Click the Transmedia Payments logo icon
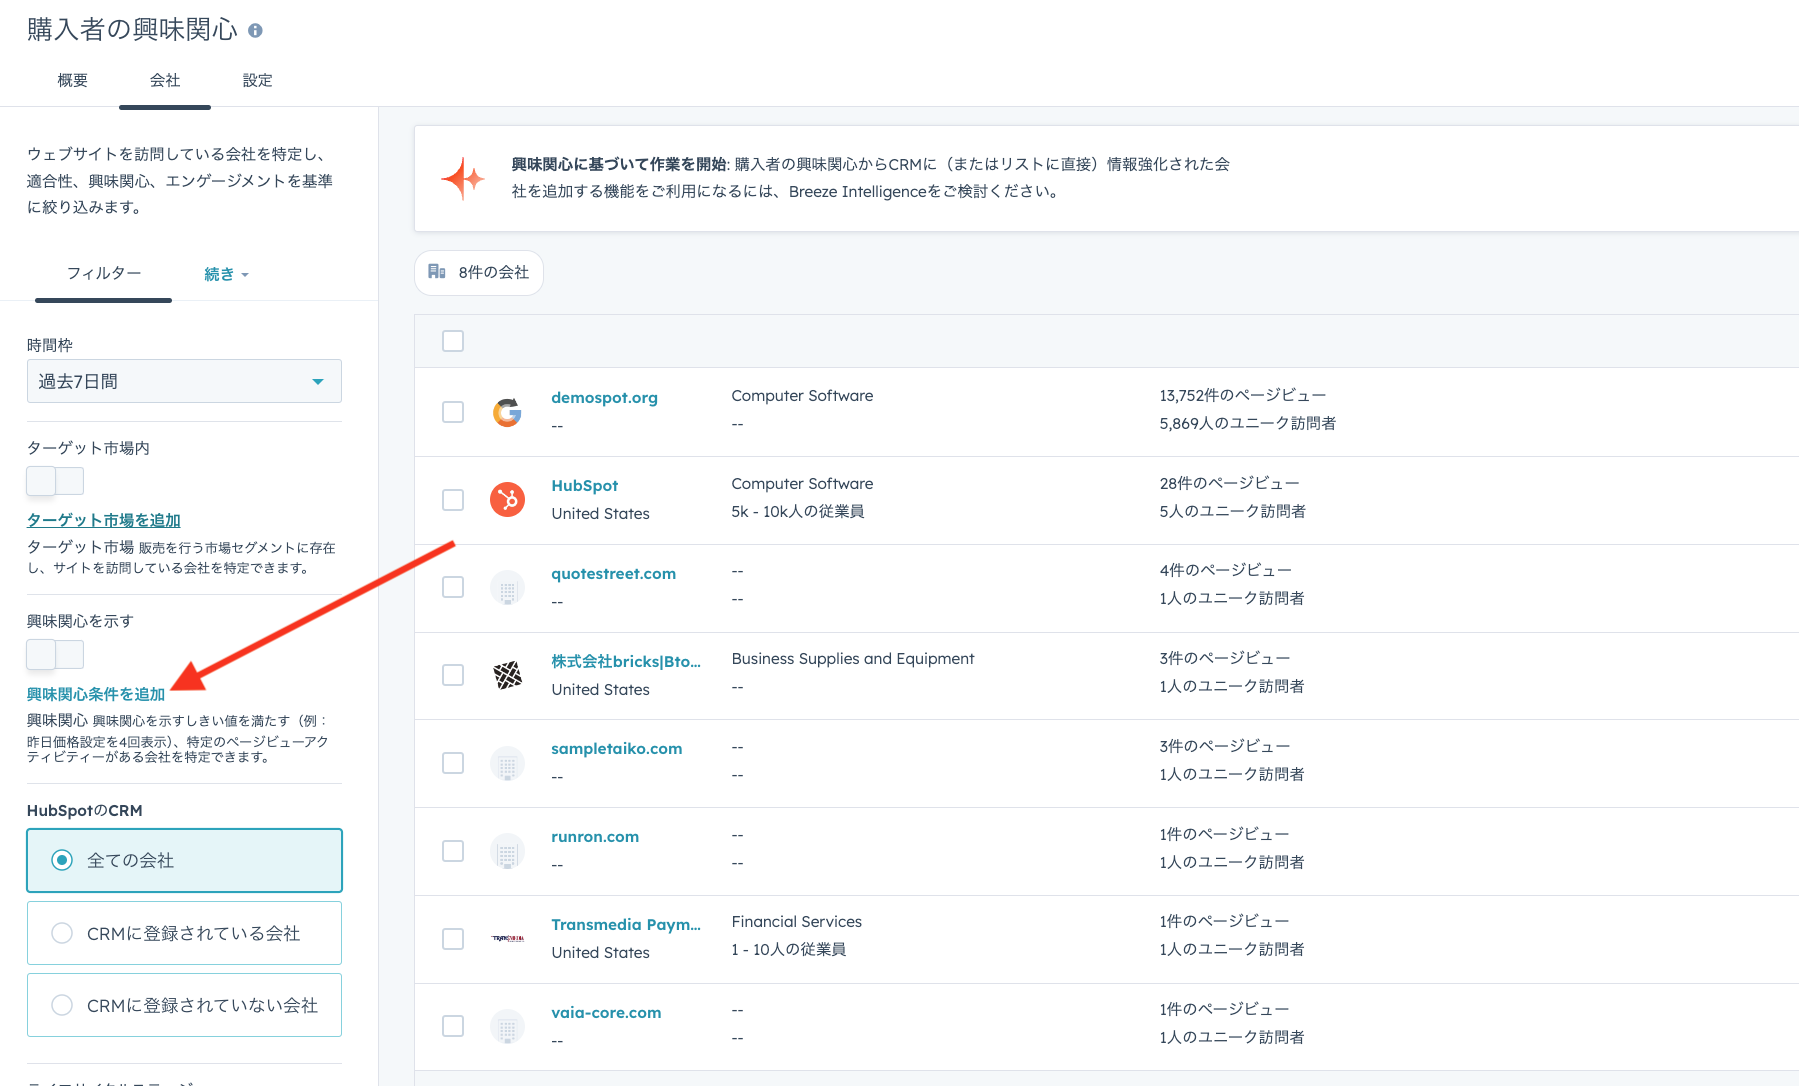The width and height of the screenshot is (1799, 1086). coord(507,938)
